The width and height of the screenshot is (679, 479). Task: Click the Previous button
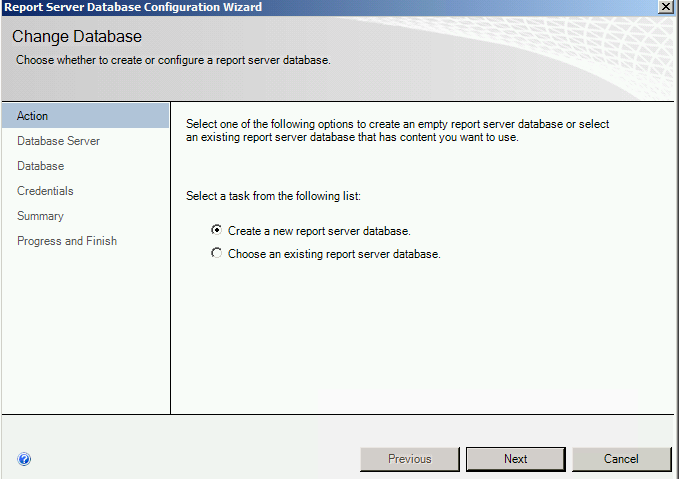click(410, 459)
